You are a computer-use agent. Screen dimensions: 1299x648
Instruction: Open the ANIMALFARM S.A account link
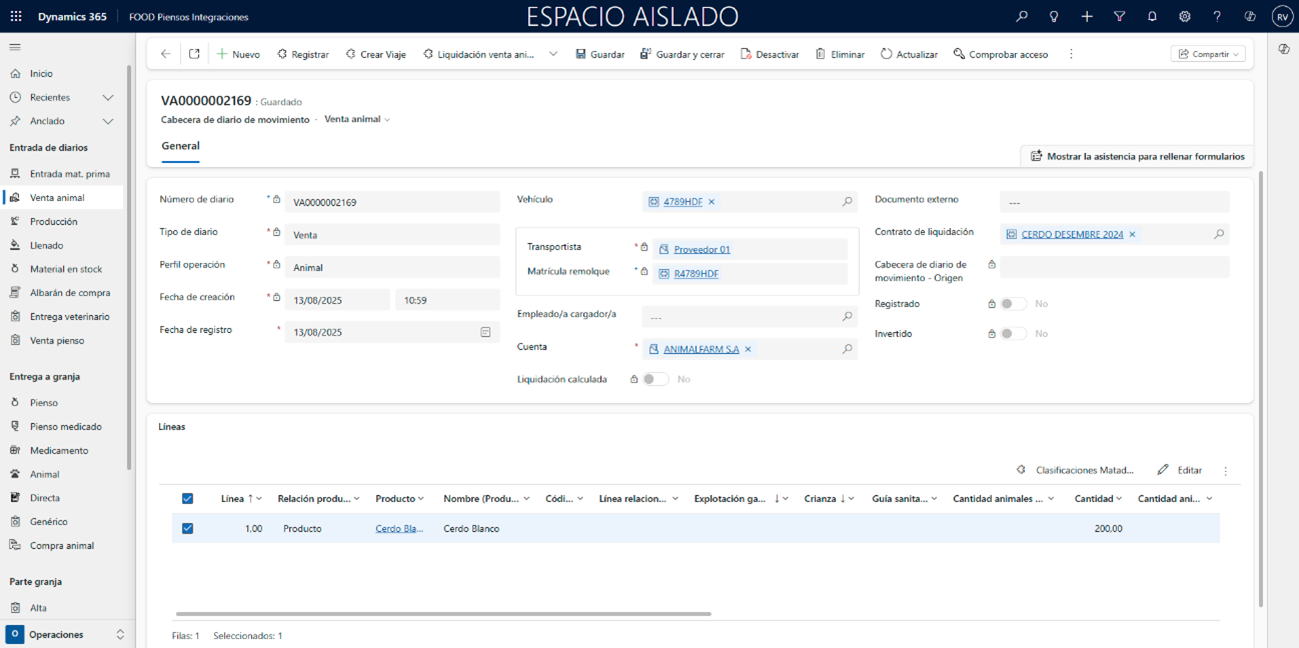(701, 349)
